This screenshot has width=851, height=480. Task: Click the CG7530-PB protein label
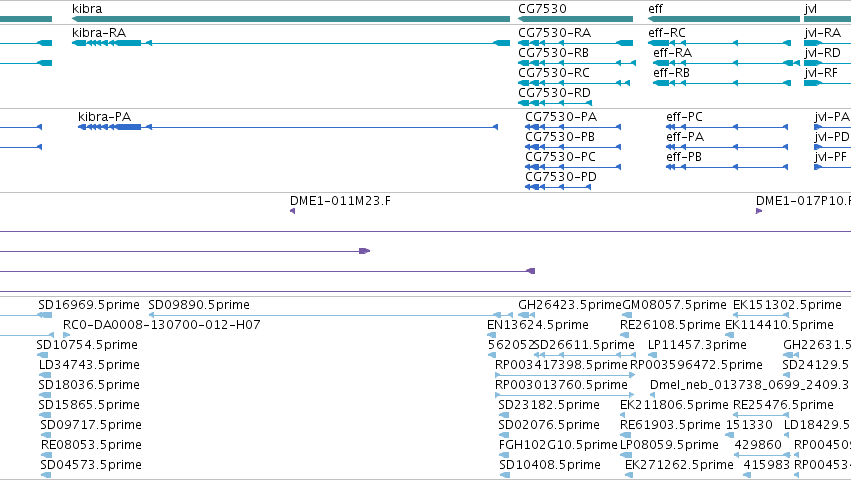(560, 137)
